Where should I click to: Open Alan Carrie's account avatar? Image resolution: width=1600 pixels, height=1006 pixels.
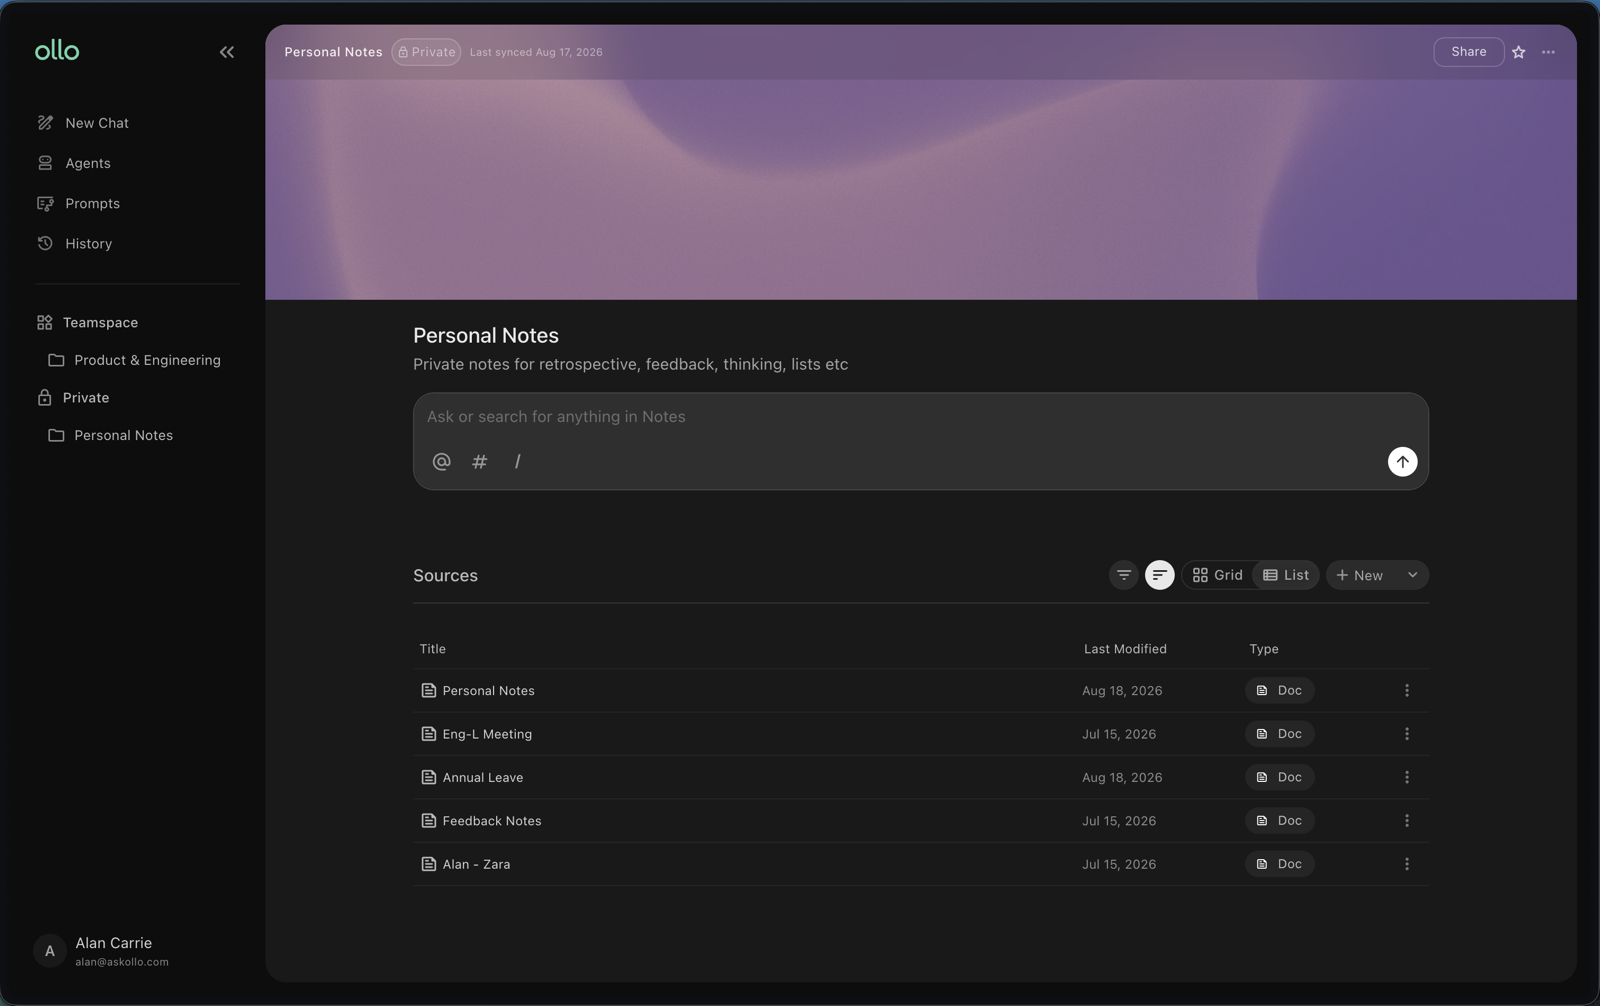pos(50,951)
